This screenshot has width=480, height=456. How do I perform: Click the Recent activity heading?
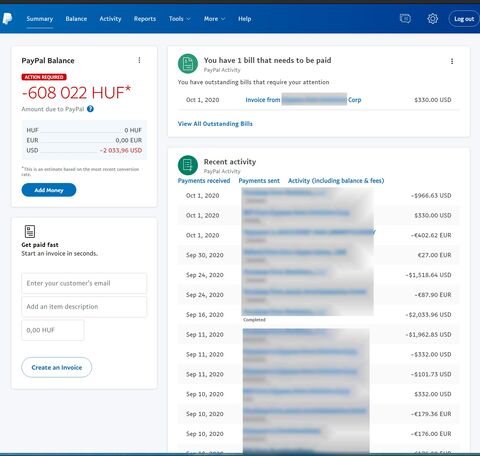[230, 162]
